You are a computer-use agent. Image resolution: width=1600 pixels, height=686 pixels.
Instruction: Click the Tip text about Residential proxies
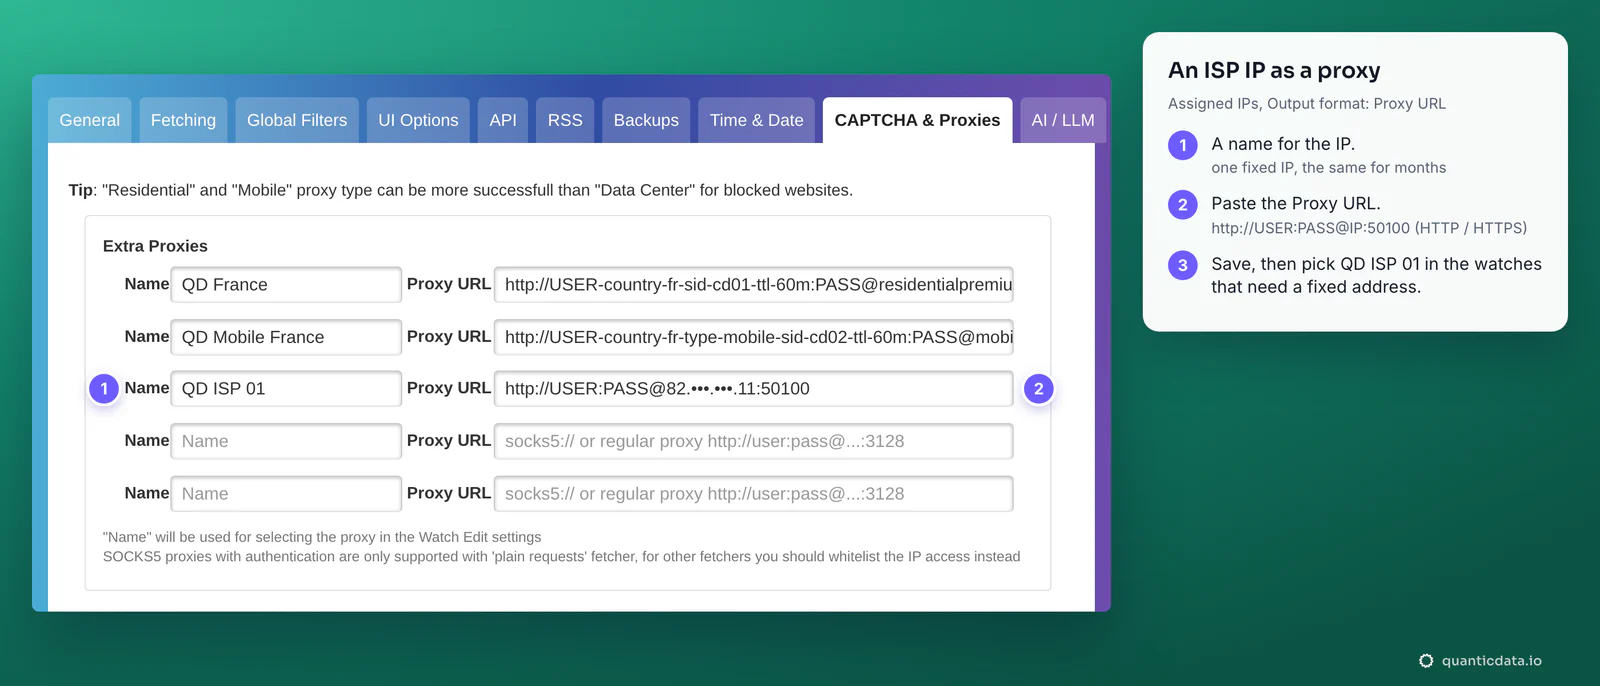click(x=461, y=190)
